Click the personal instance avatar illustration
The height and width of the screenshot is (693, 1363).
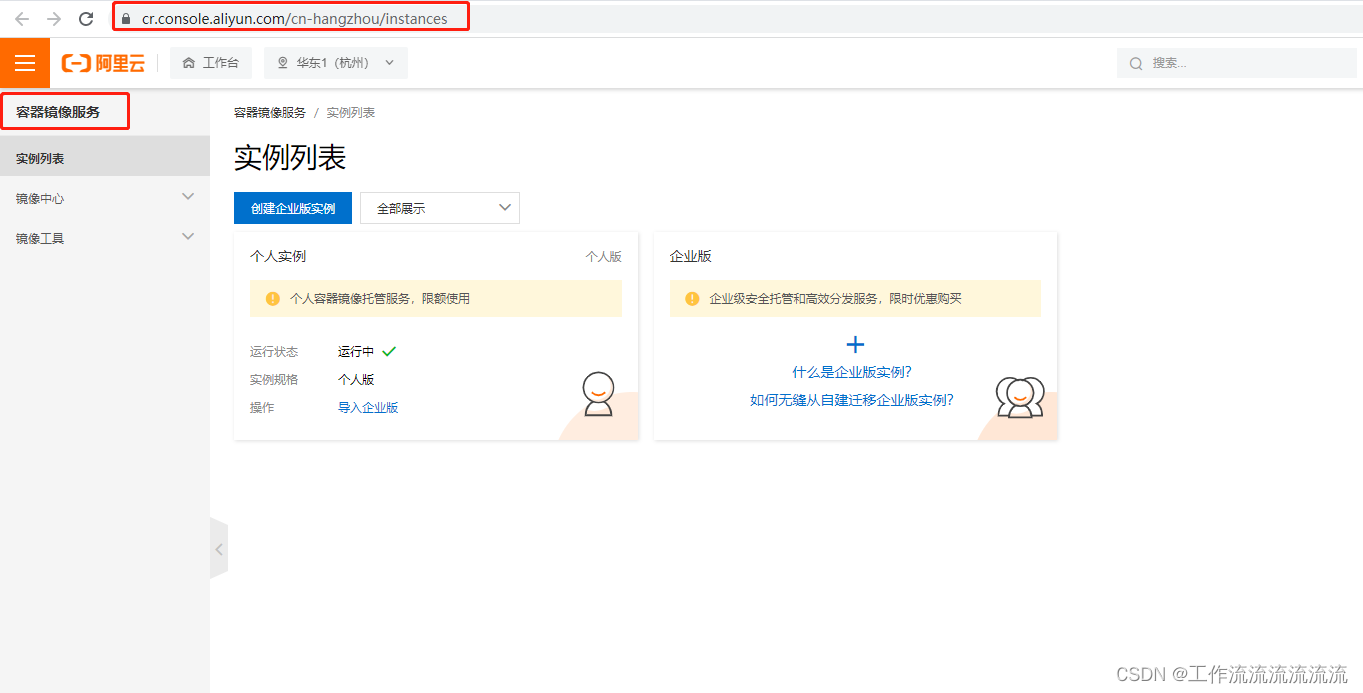(598, 393)
